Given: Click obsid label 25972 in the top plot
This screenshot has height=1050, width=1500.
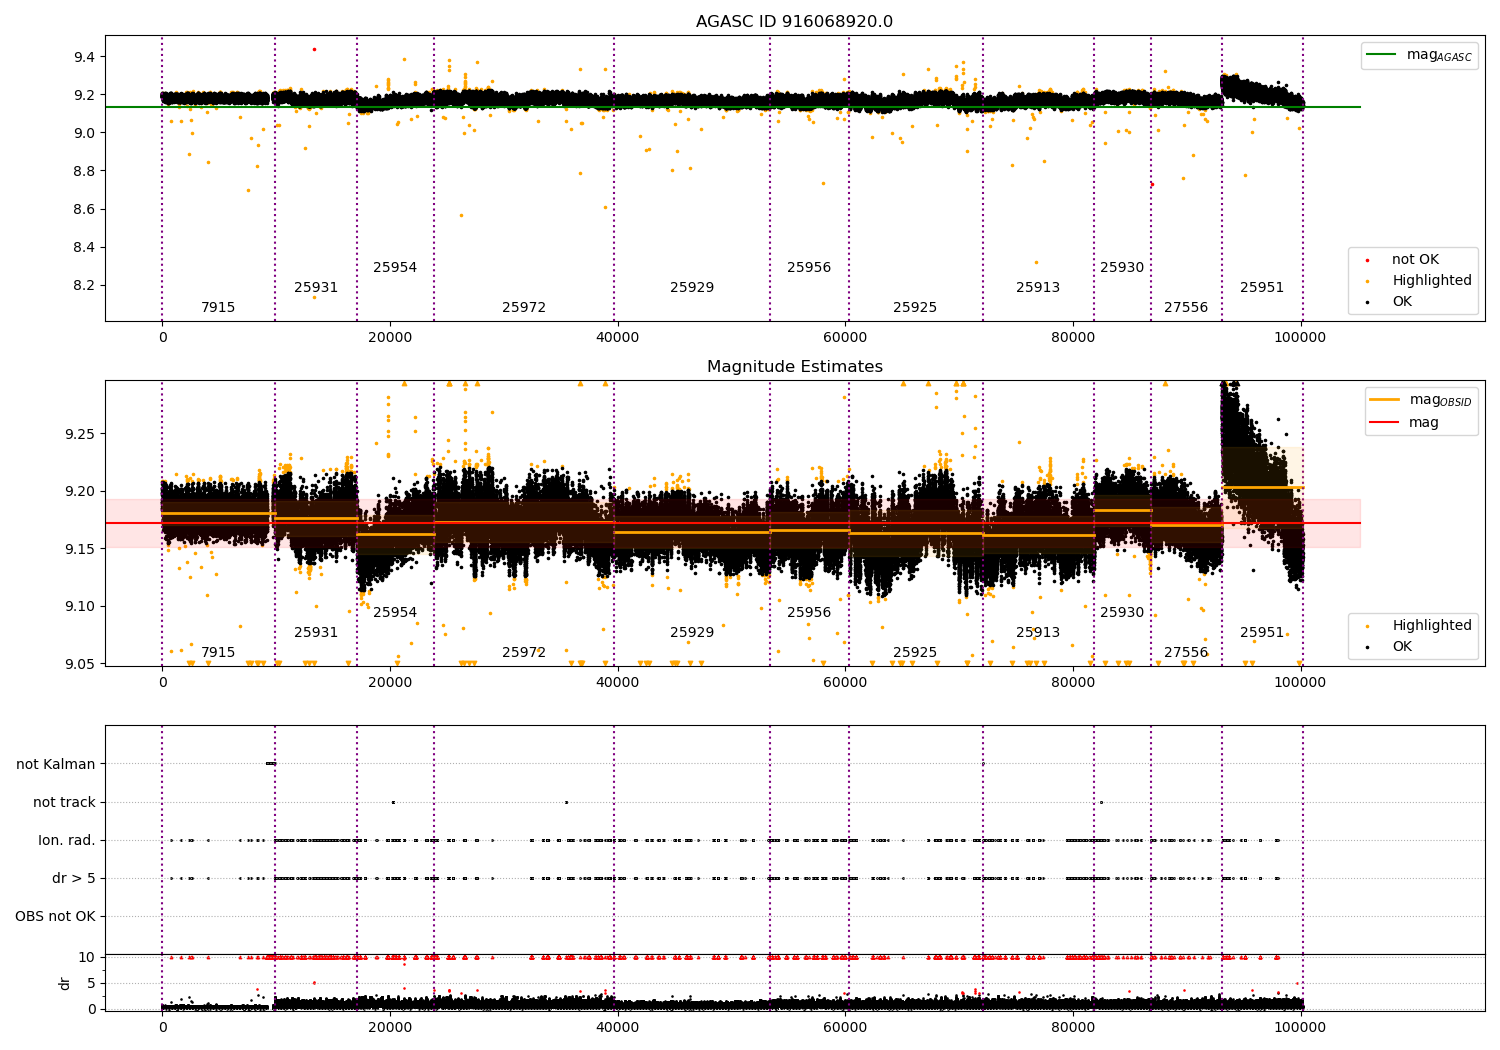Looking at the screenshot, I should click(x=524, y=308).
